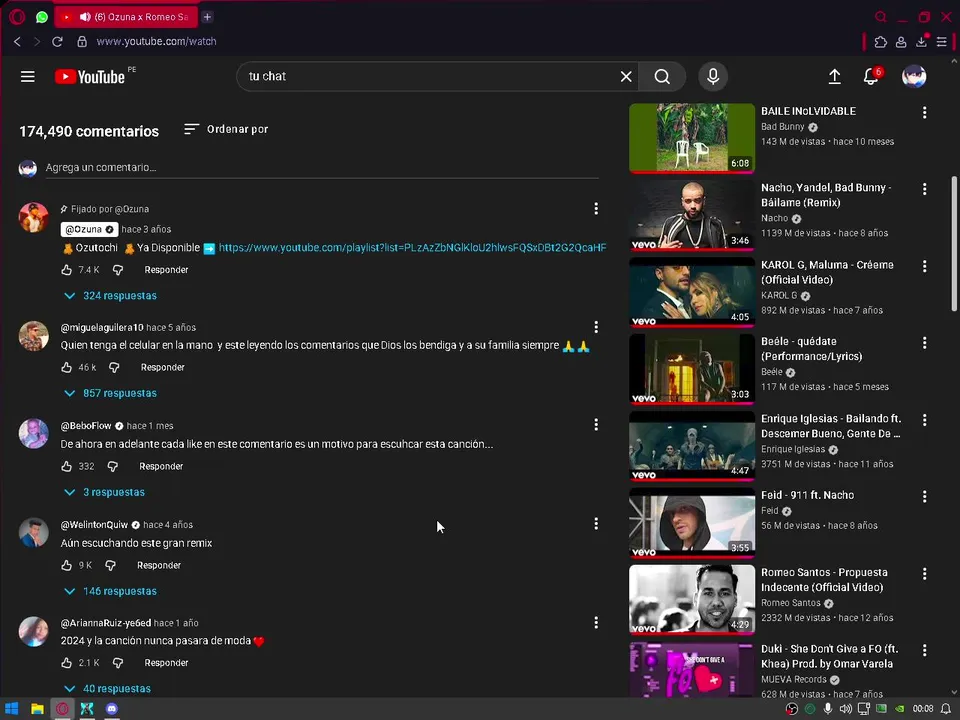Screen dimensions: 960x720
Task: Click the search magnifier button
Action: tap(662, 77)
